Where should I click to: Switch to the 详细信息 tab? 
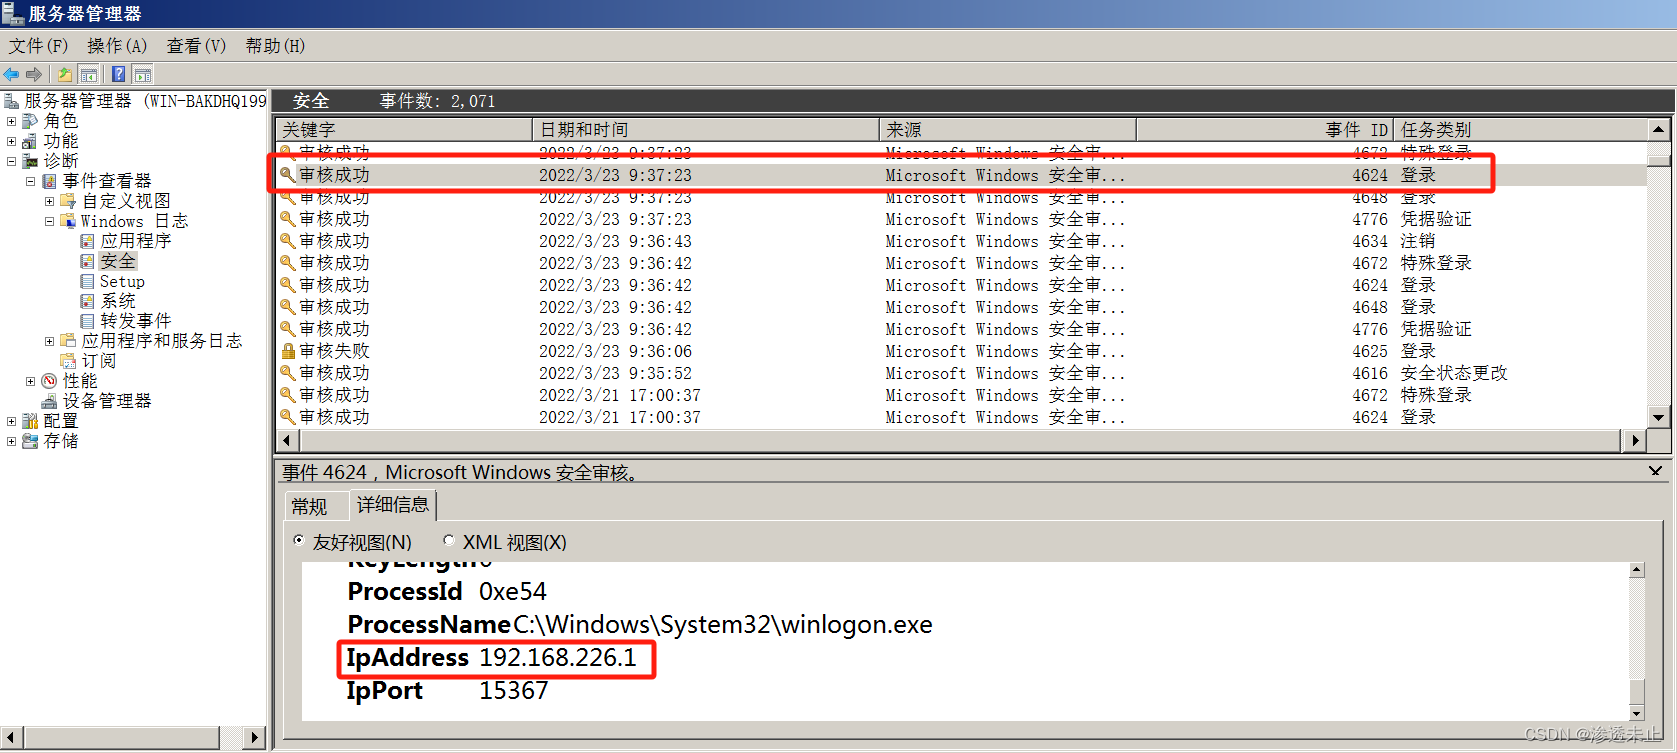(393, 504)
